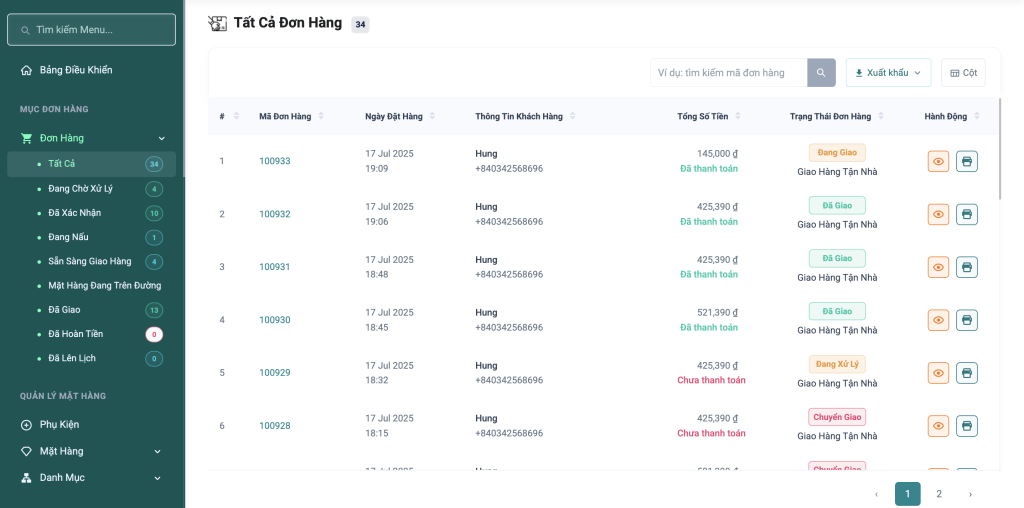The width and height of the screenshot is (1024, 508).
Task: Click the Cột columns button
Action: [963, 73]
